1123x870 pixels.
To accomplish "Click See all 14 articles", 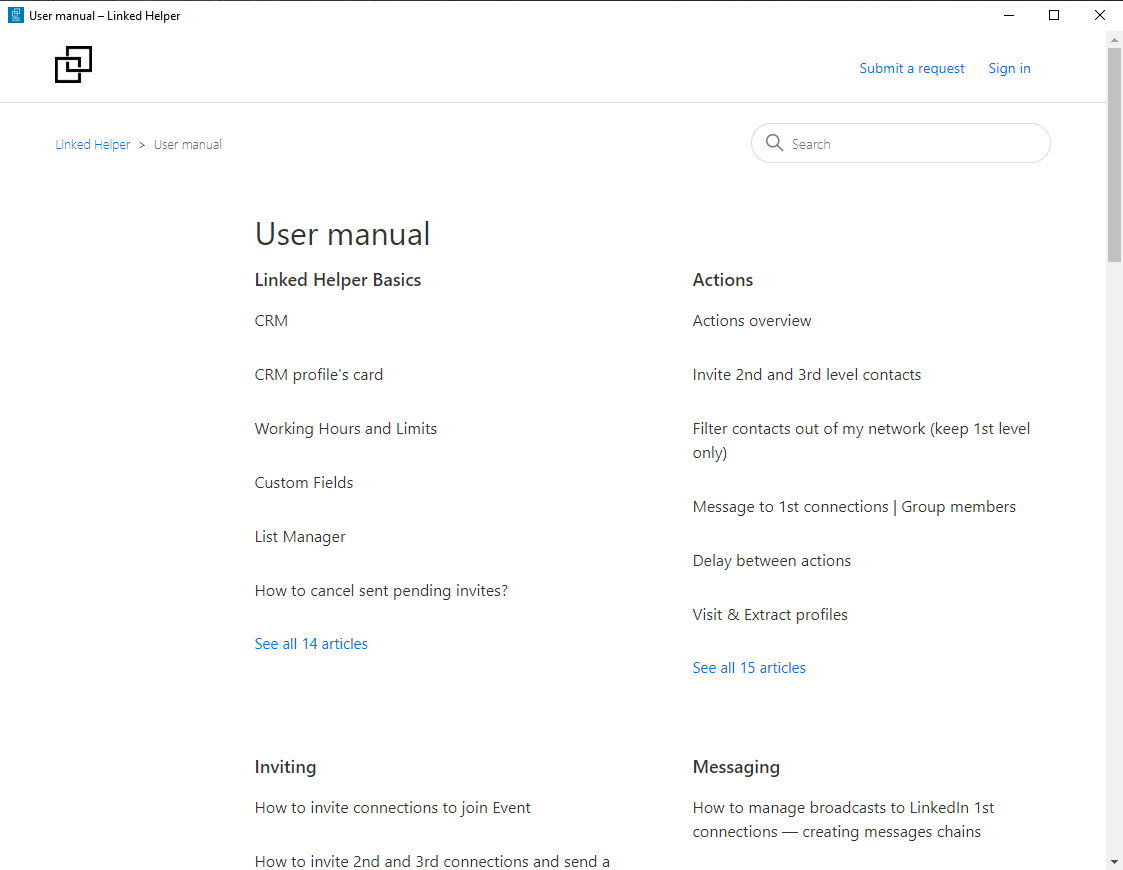I will tap(311, 644).
